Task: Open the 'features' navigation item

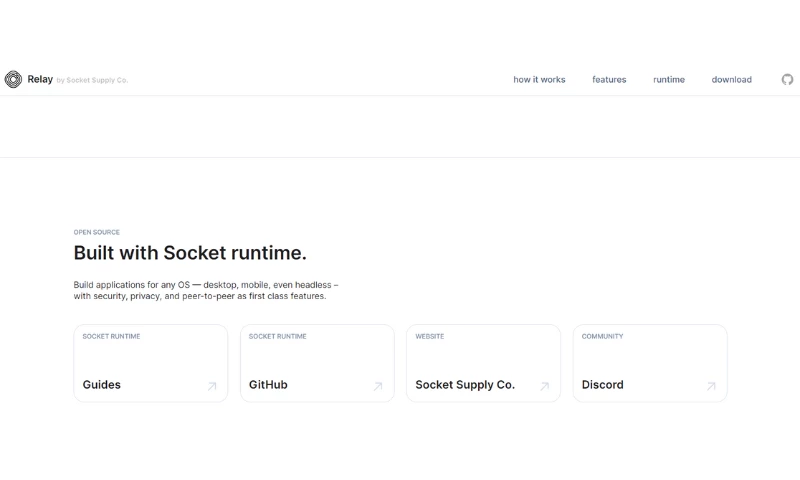Action: click(609, 80)
